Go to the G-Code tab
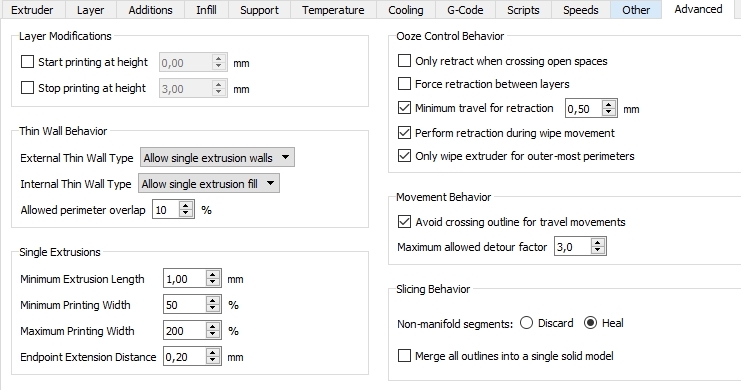Viewport: 741px width, 390px height. [465, 10]
